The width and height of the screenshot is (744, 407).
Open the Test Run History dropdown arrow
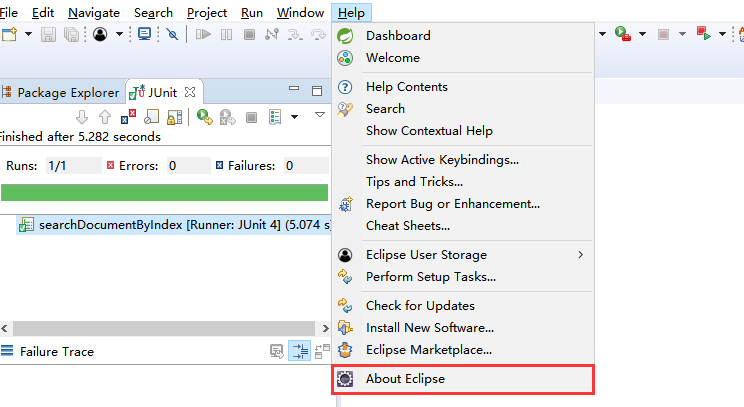pos(295,117)
